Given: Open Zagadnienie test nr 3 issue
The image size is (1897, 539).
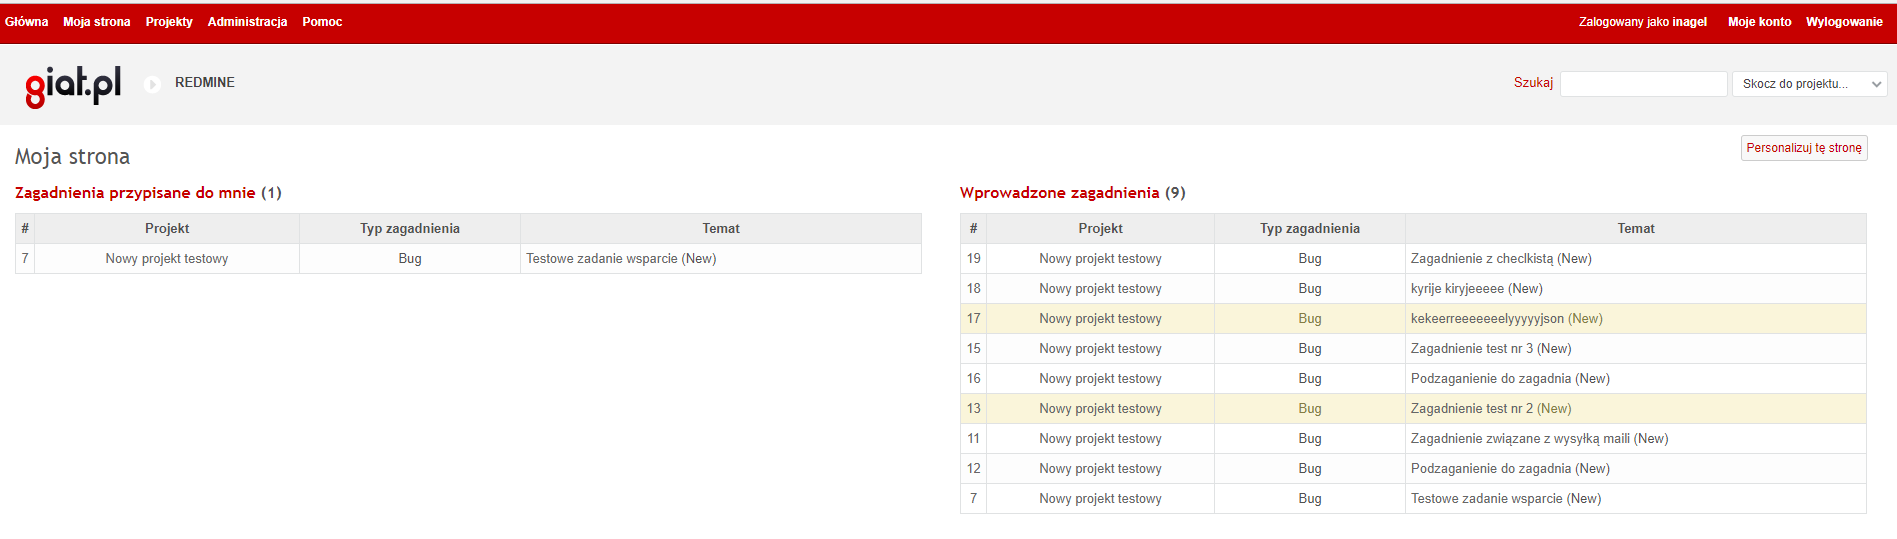Looking at the screenshot, I should (1472, 349).
